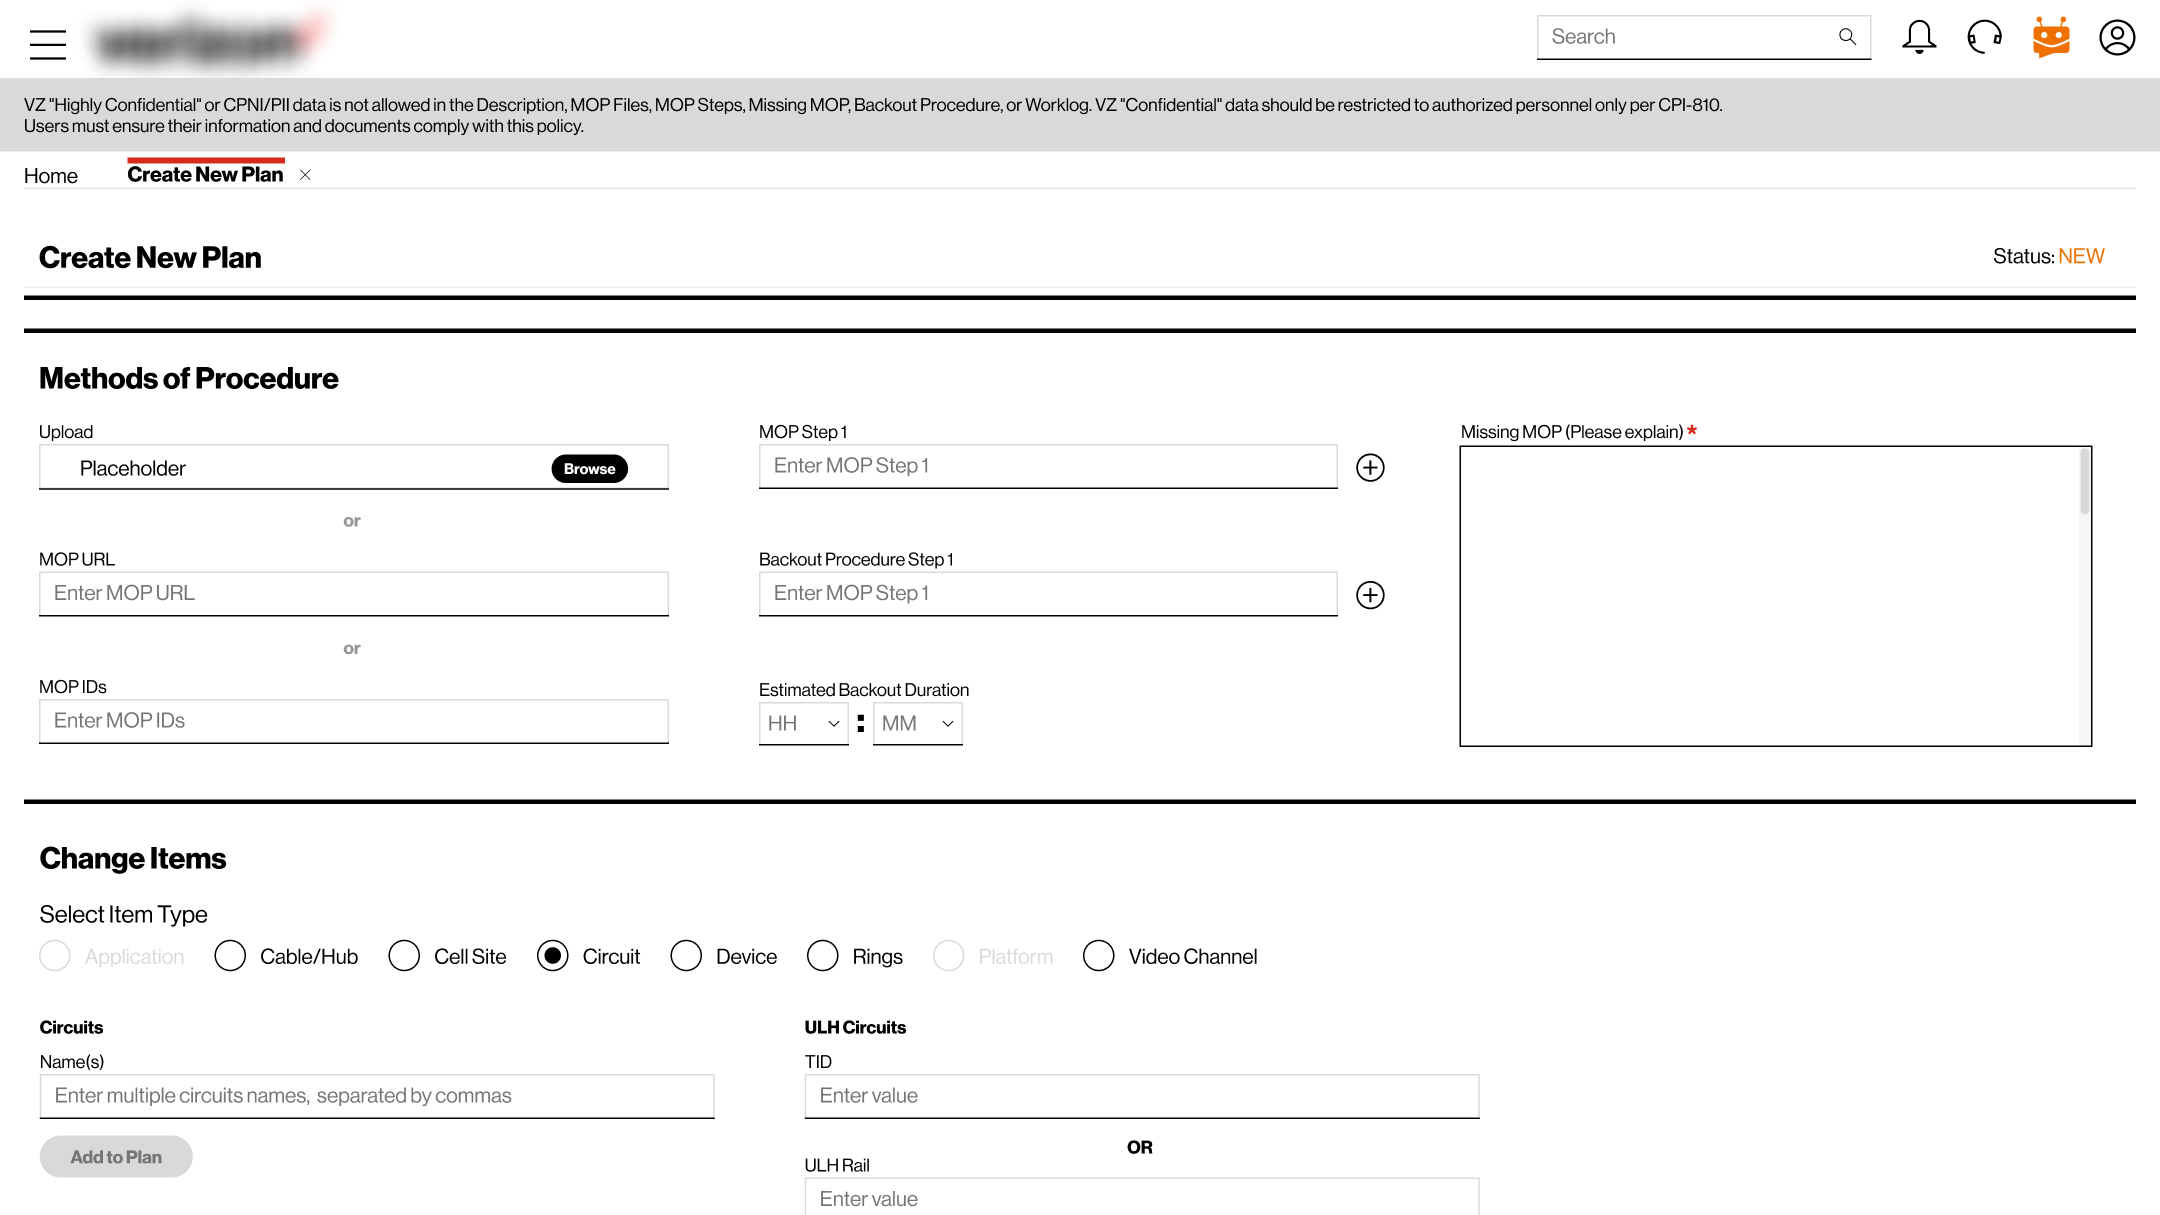Viewport: 2160px width, 1215px height.
Task: Add another Backout Procedure step plus icon
Action: pos(1370,595)
